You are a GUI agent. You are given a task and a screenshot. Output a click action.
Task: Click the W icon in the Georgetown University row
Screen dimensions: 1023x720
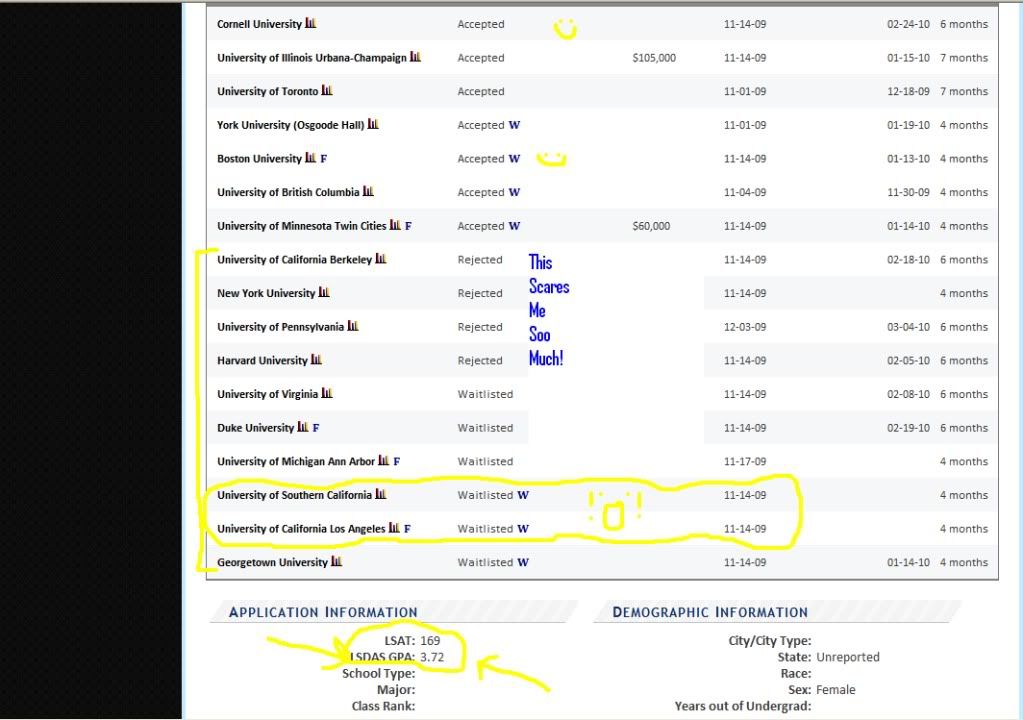[523, 562]
